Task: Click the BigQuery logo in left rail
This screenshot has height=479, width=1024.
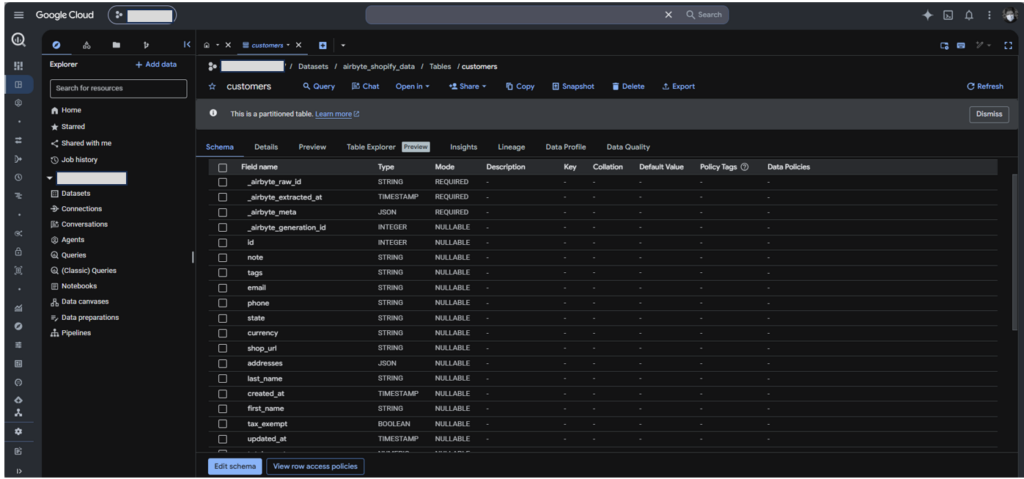Action: (18, 41)
